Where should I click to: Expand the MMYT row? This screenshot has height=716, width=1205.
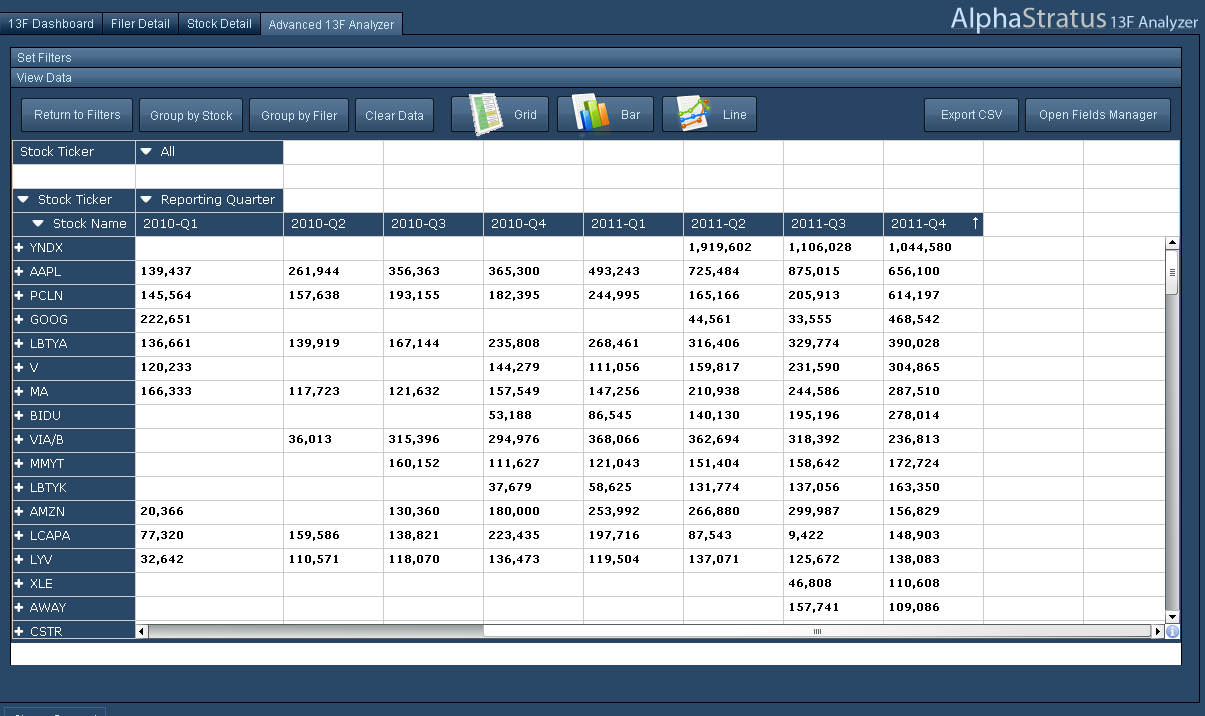coord(19,463)
